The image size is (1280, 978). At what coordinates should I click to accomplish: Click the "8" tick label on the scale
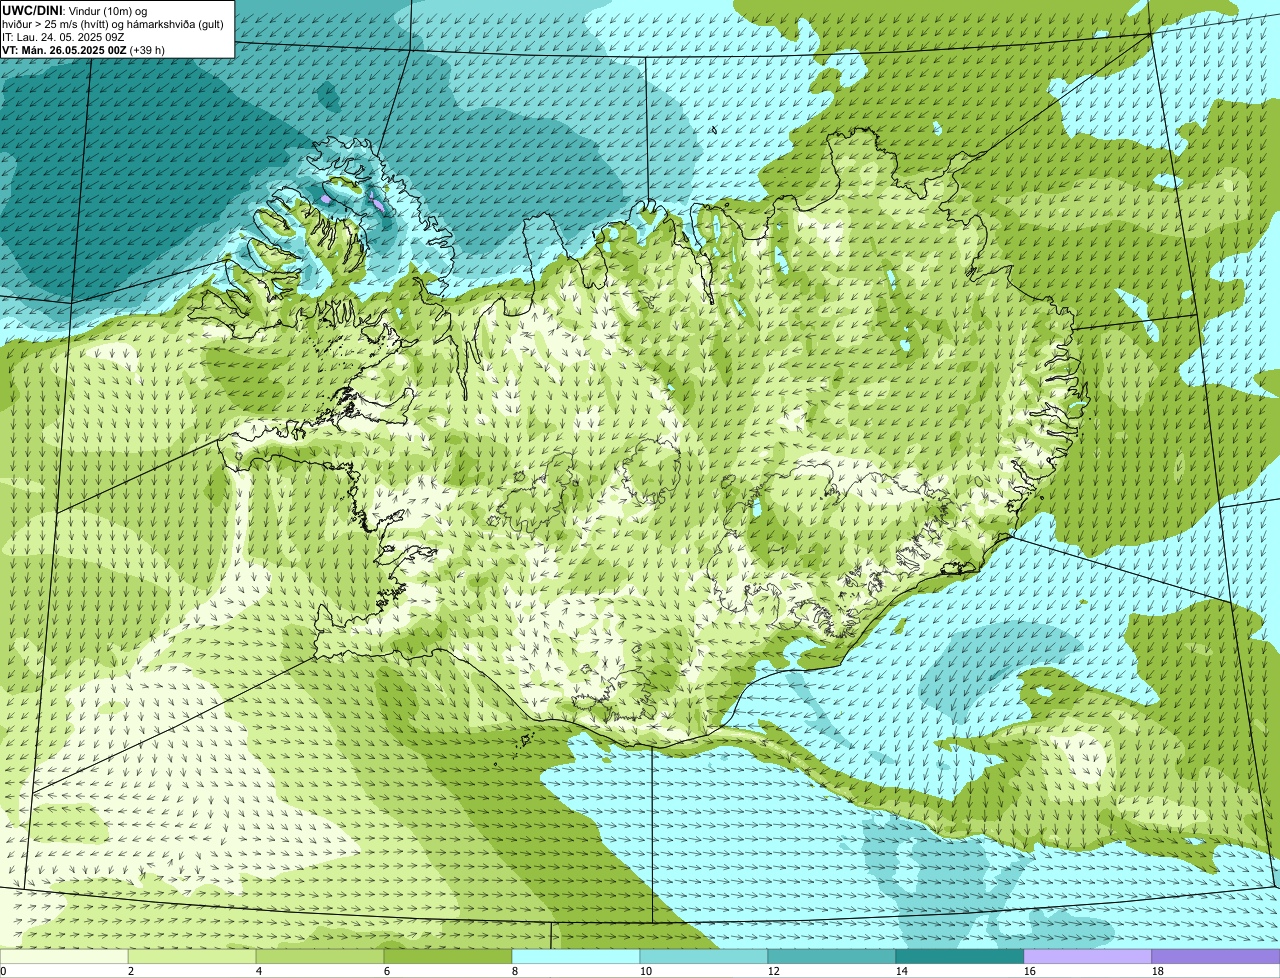click(x=515, y=971)
